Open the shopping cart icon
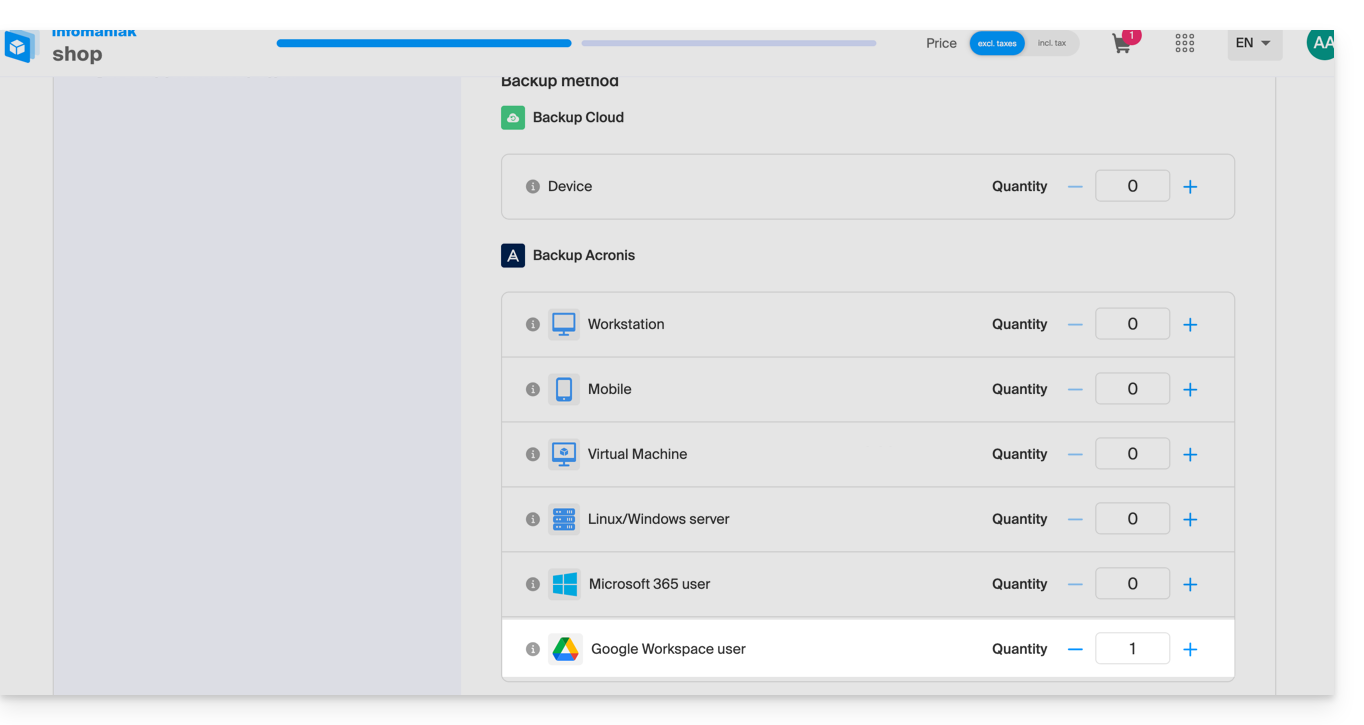1364x725 pixels. pyautogui.click(x=1122, y=44)
